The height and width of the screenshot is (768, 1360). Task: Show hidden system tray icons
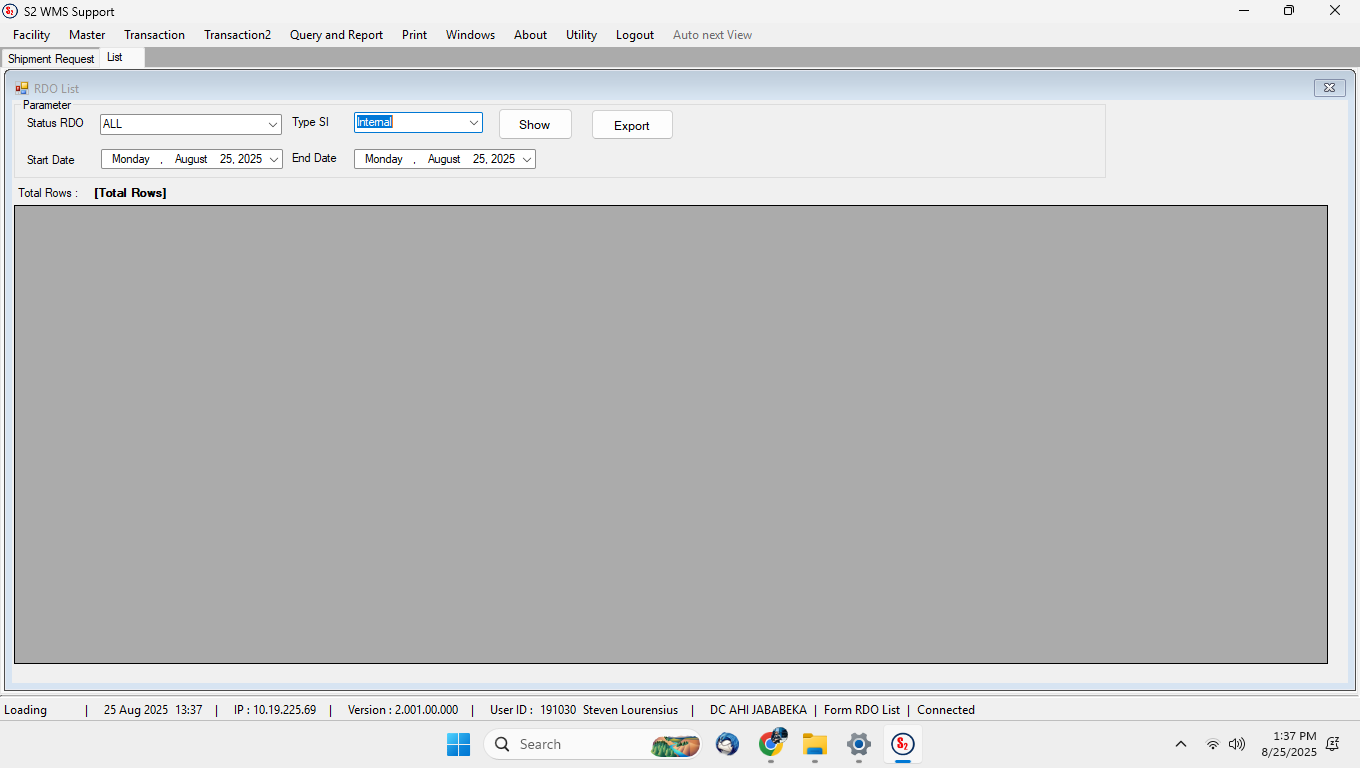click(x=1181, y=744)
